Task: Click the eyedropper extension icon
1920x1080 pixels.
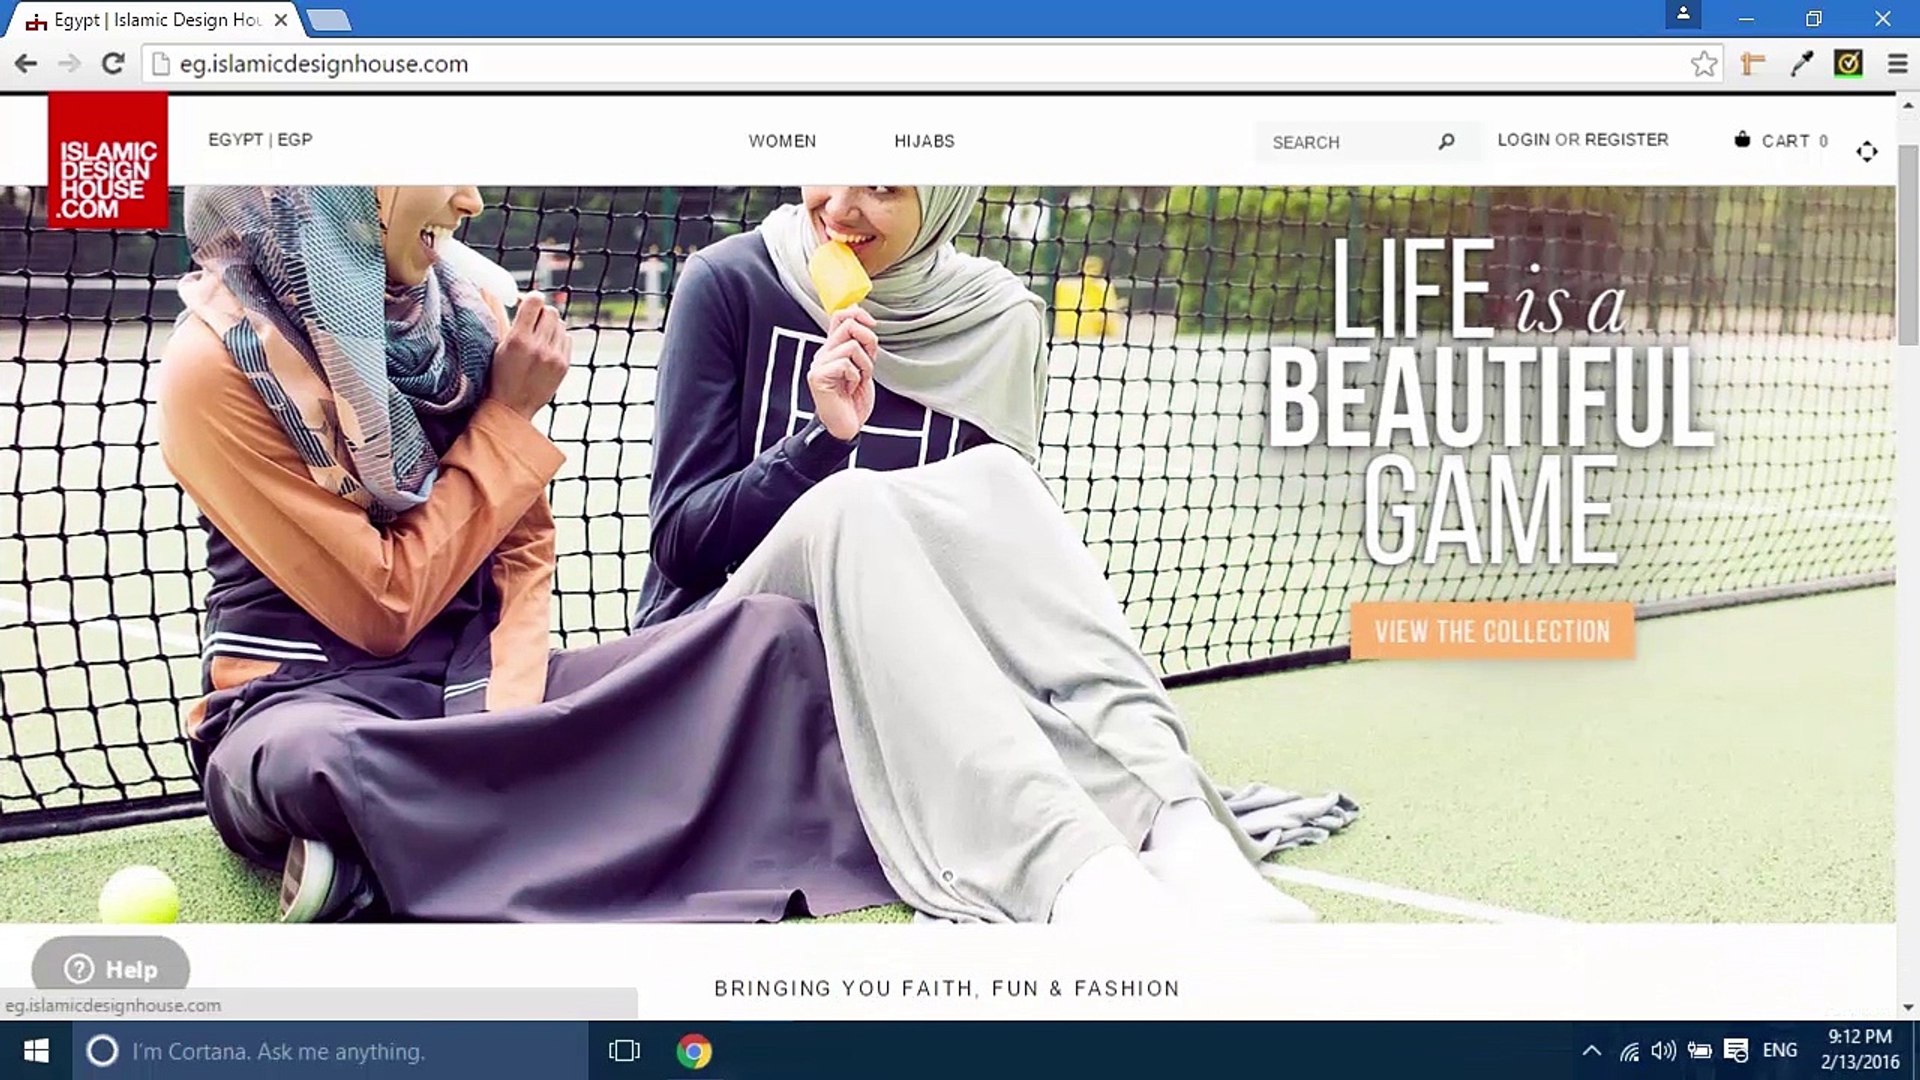Action: pos(1801,64)
